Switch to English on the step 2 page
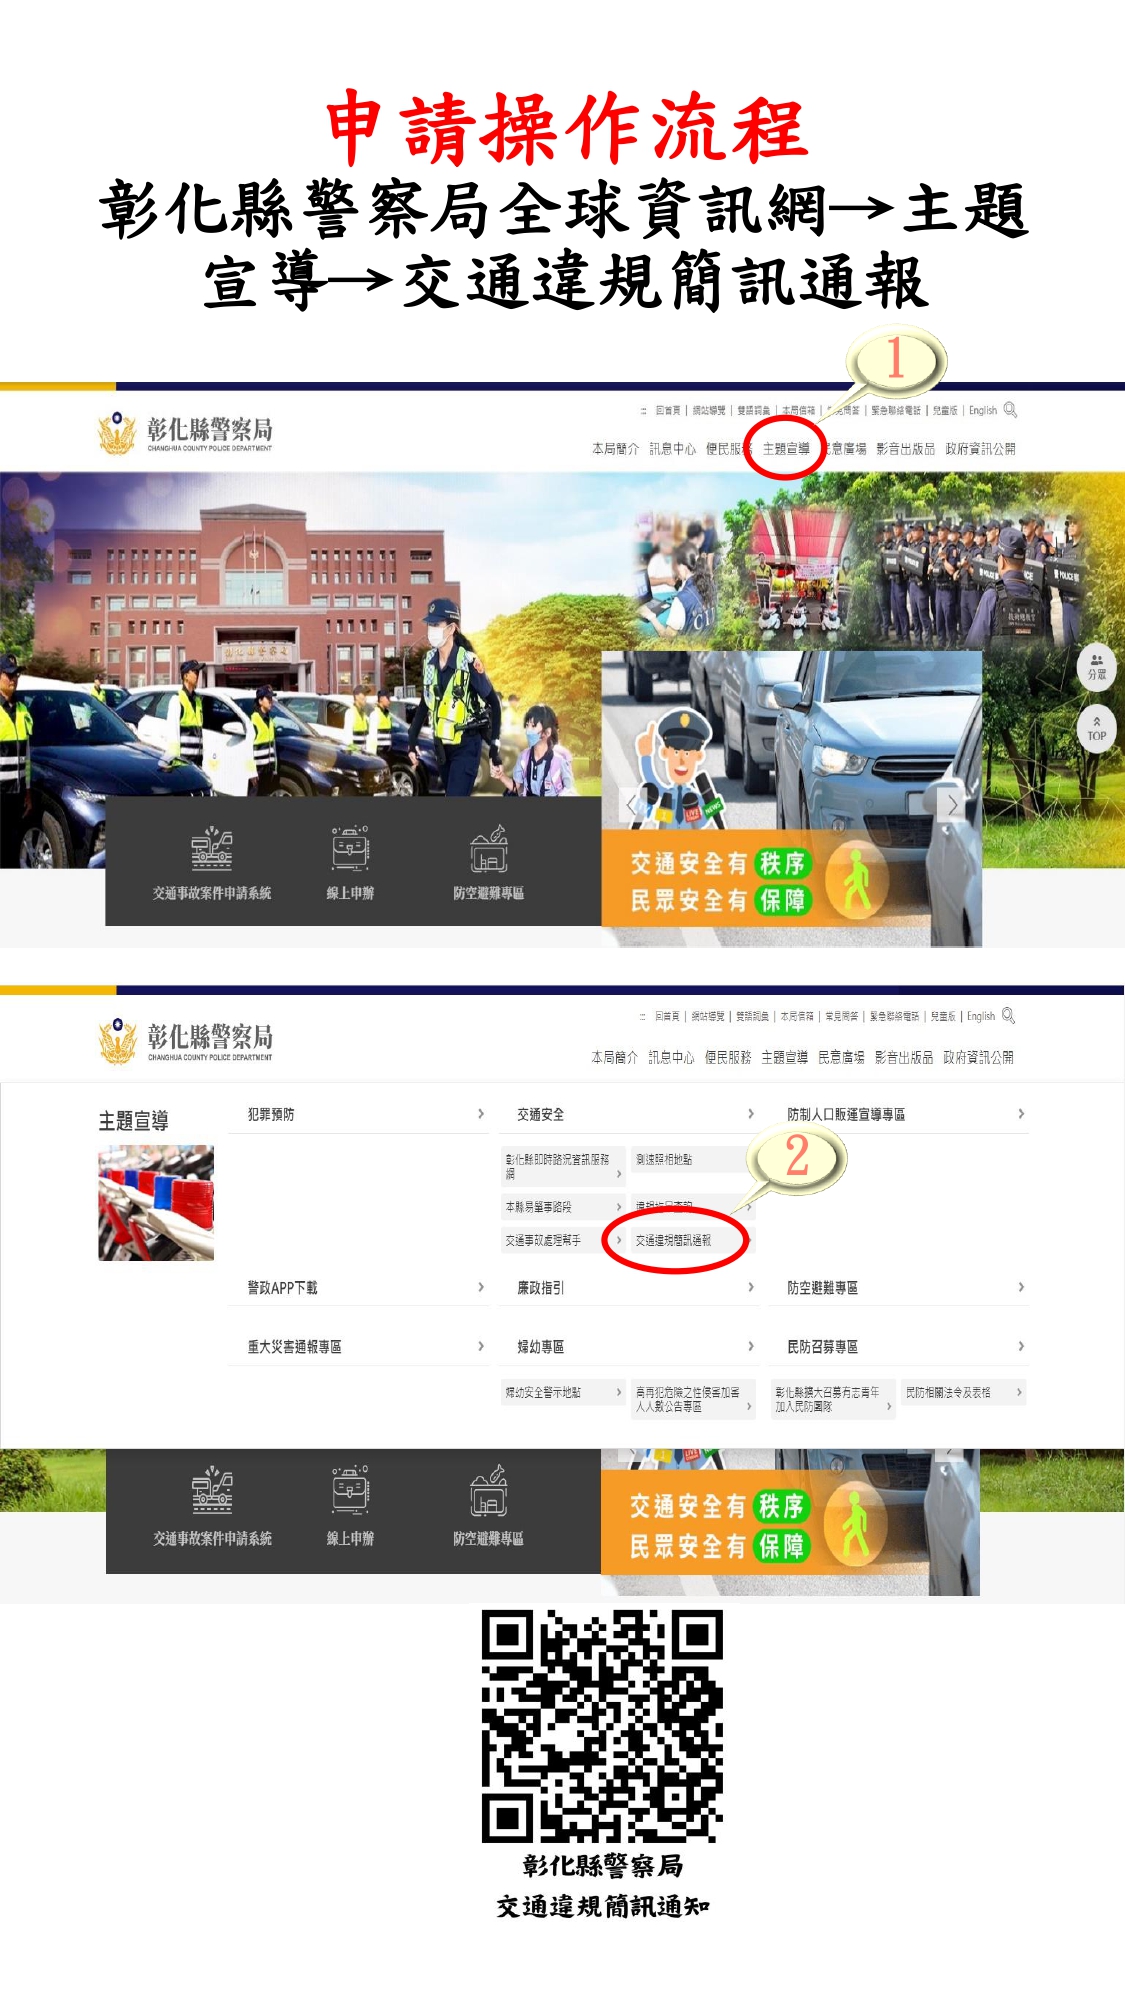1125x2000 pixels. (981, 1017)
